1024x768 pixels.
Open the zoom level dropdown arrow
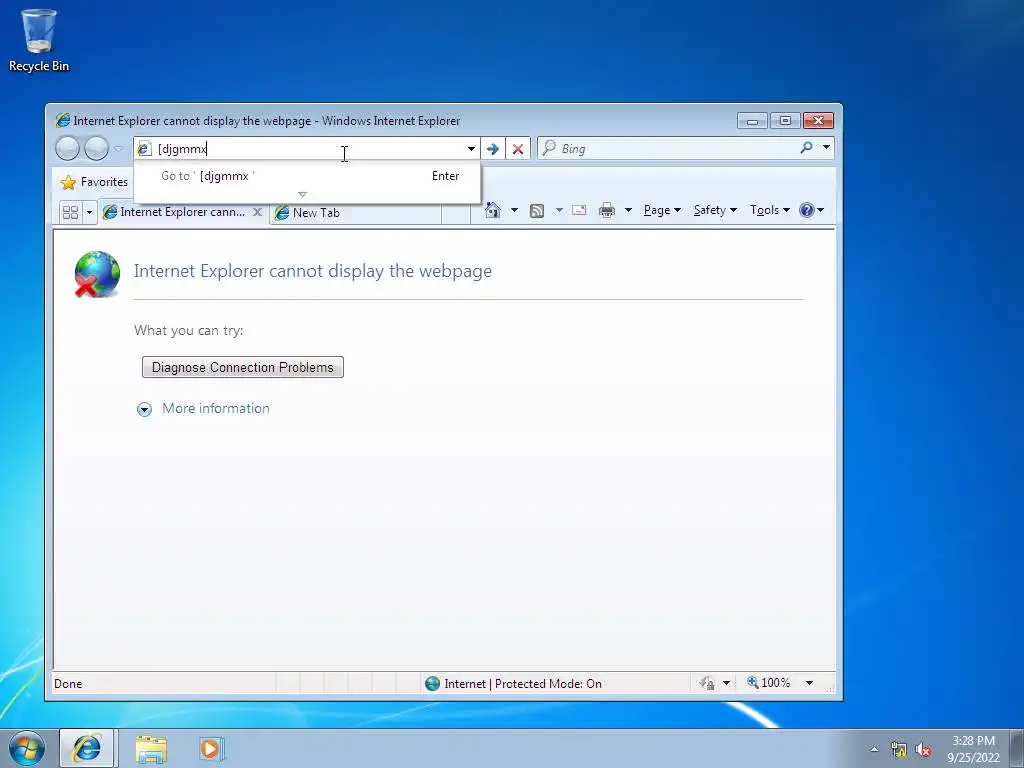pos(810,683)
